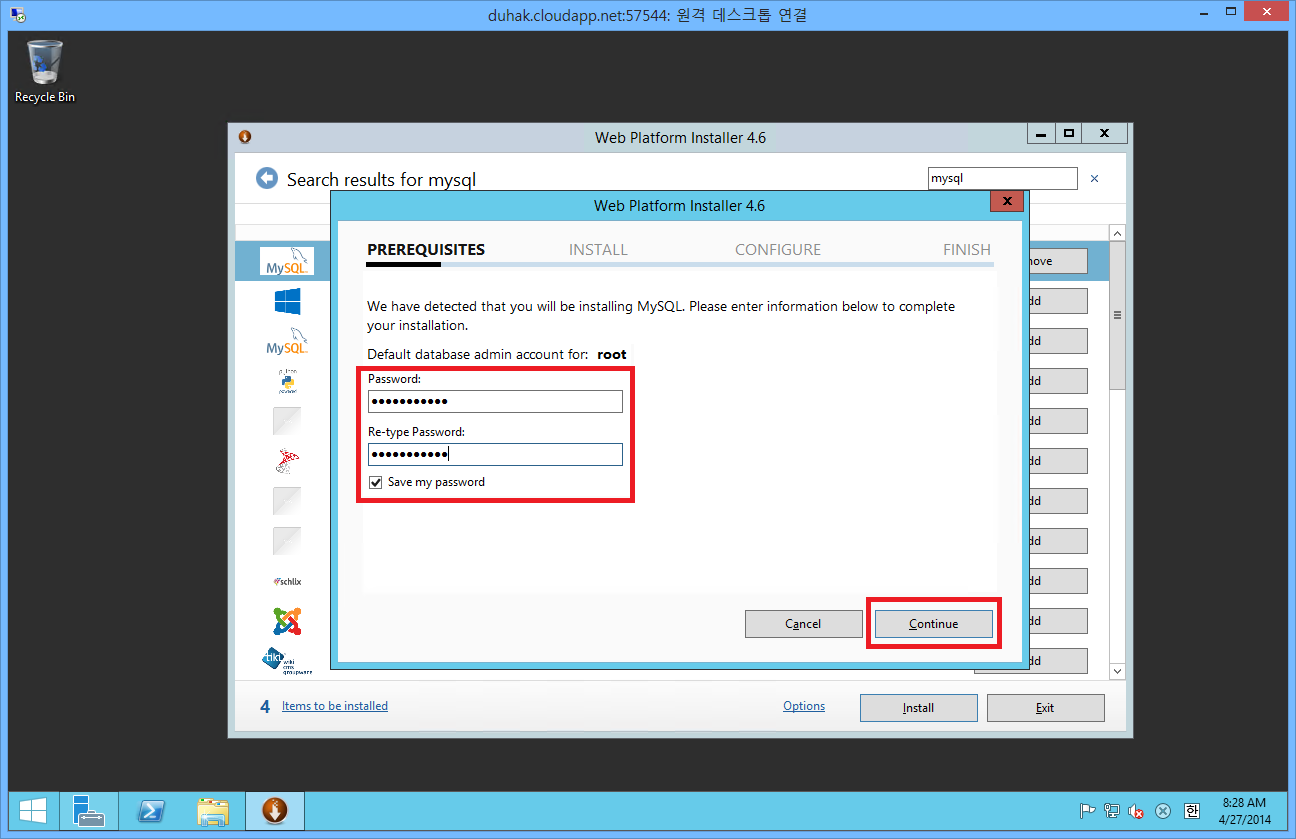
Task: Open the network tray icon
Action: click(1112, 811)
